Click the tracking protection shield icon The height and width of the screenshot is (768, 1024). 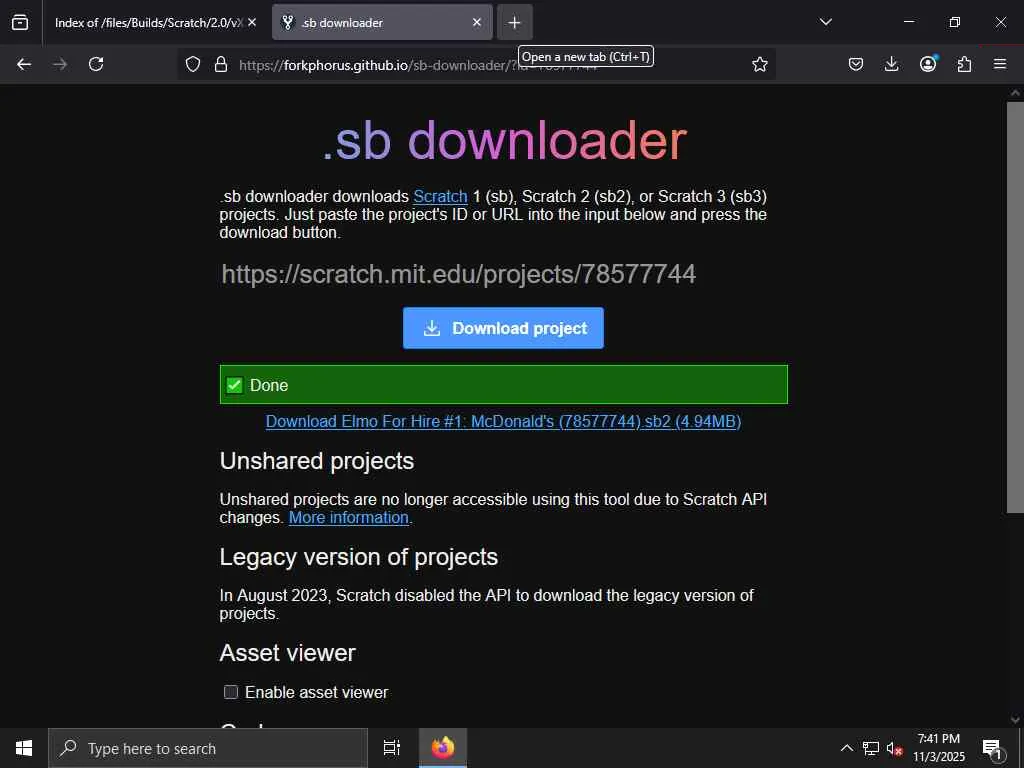[193, 64]
